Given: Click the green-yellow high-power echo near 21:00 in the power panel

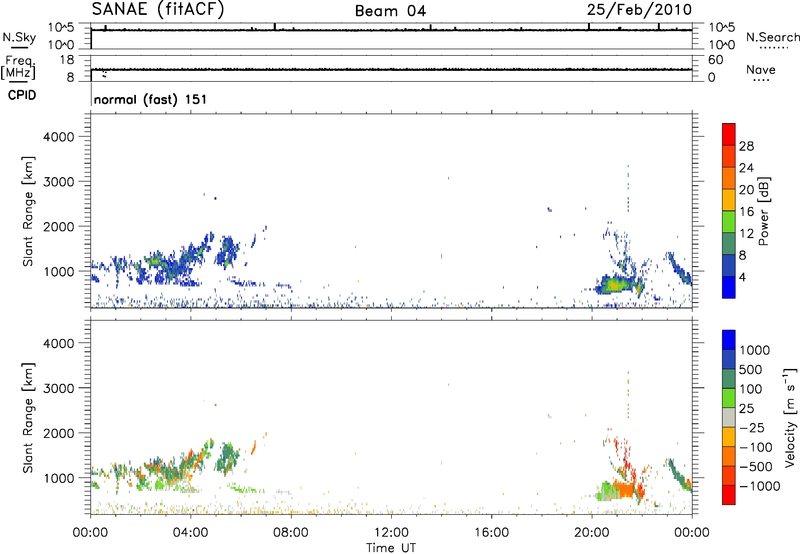Looking at the screenshot, I should [616, 285].
